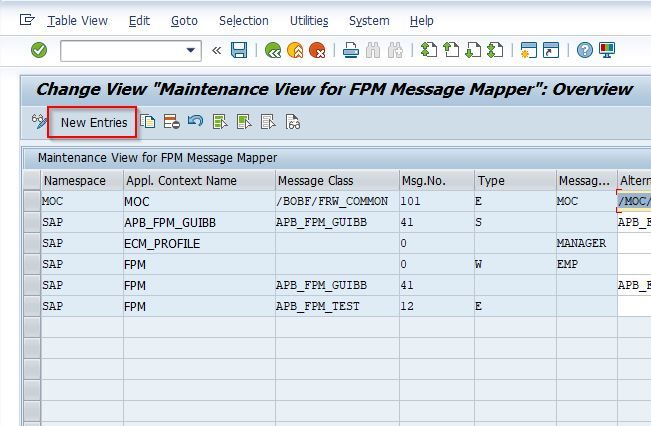Viewport: 651px width, 426px height.
Task: Click the Print icon
Action: coord(351,51)
